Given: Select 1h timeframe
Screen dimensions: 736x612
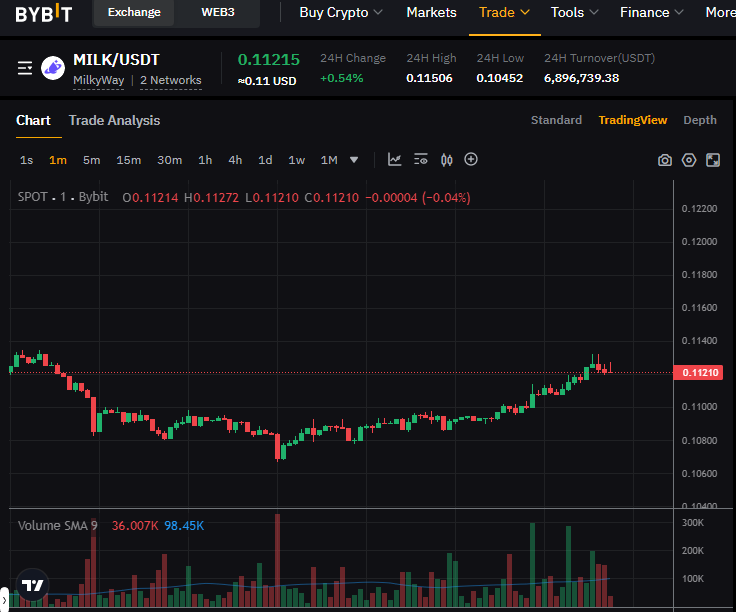Looking at the screenshot, I should click(205, 160).
